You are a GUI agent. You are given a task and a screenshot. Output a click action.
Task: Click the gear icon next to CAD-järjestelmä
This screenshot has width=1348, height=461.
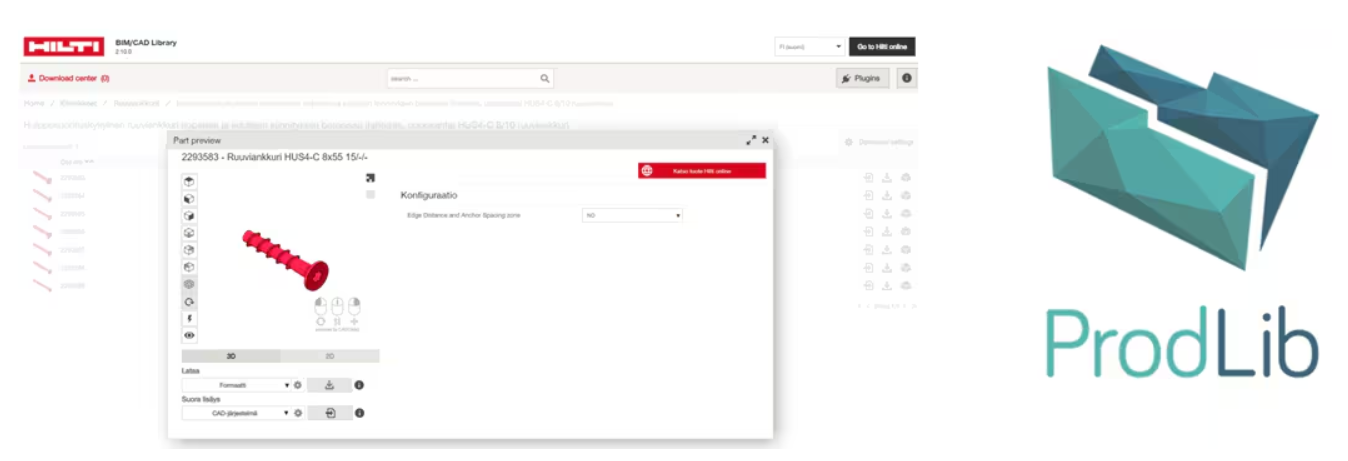pyautogui.click(x=298, y=412)
